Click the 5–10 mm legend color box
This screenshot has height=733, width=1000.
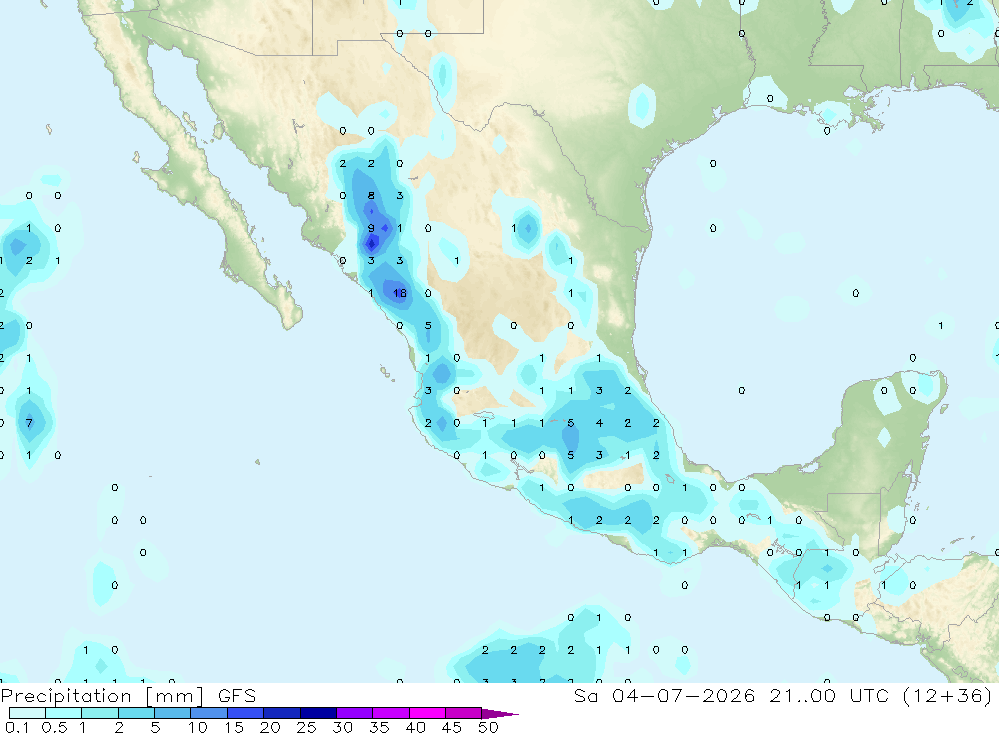(x=172, y=713)
